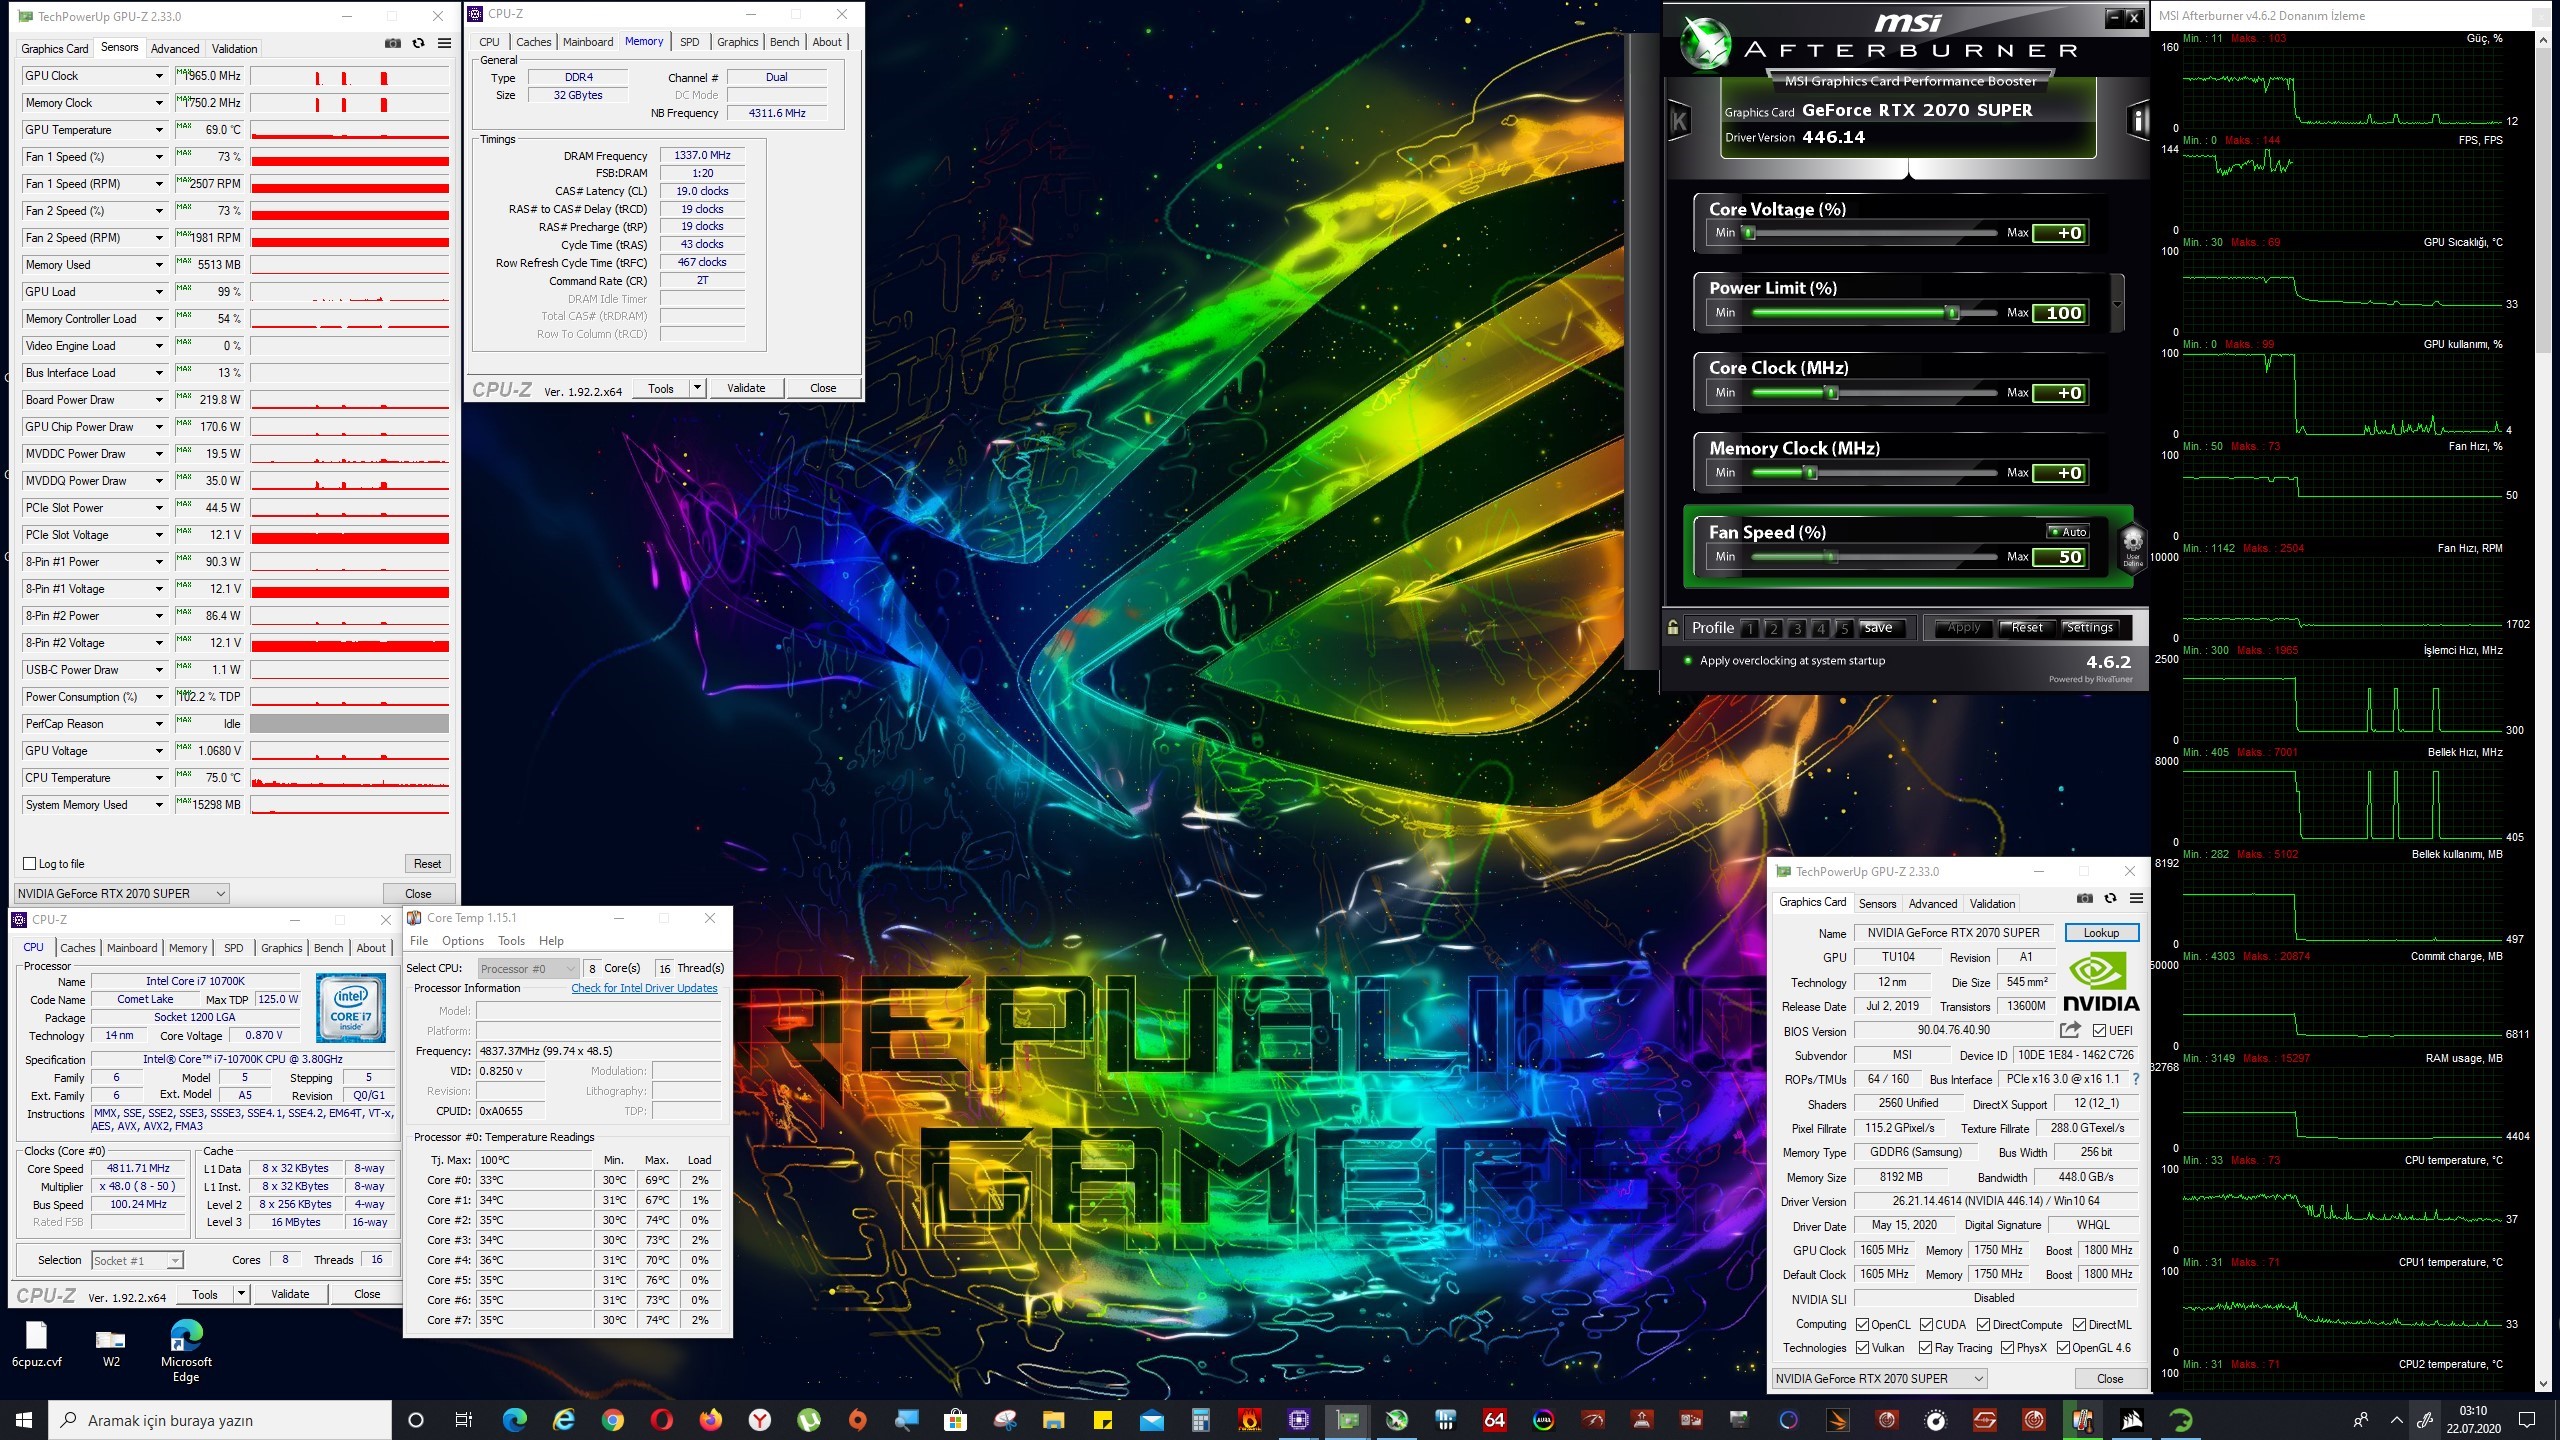Open the Options menu in Core Temp
The width and height of the screenshot is (2560, 1440).
tap(463, 941)
